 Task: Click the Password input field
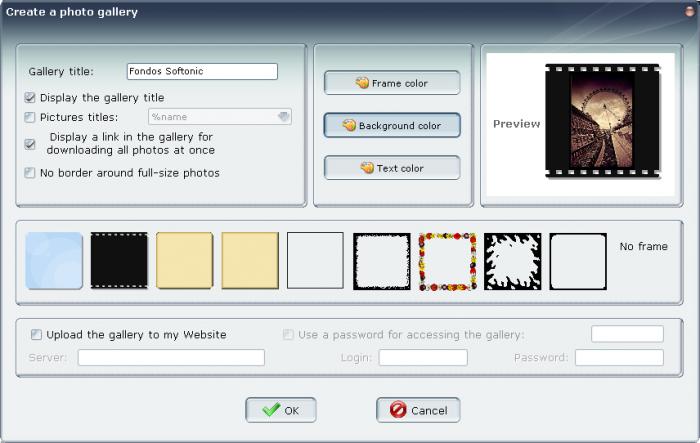click(619, 358)
